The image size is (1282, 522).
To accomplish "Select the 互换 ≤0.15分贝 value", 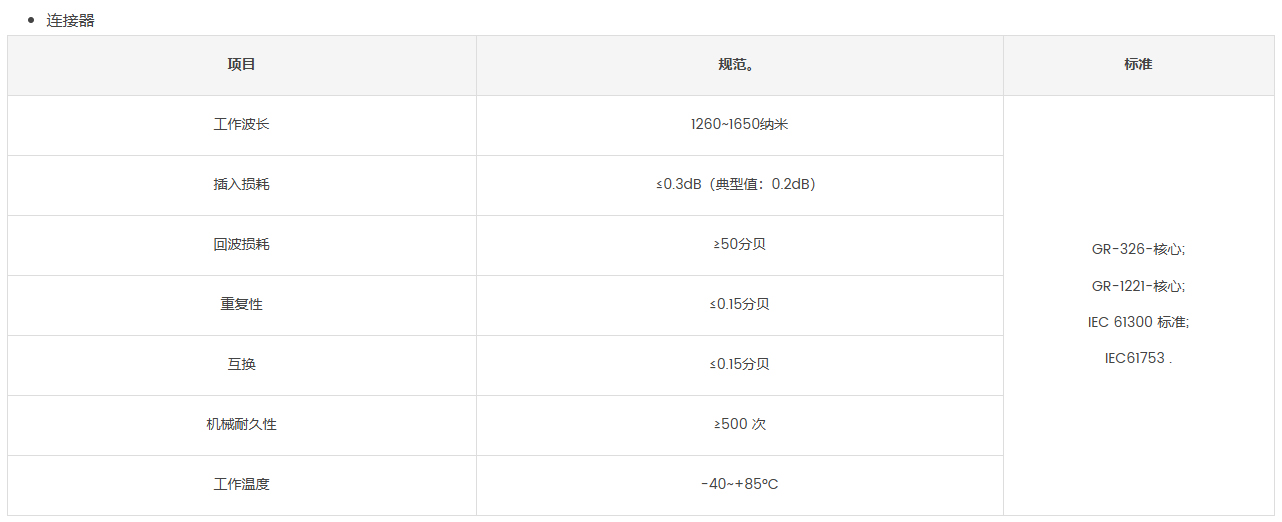I will [x=740, y=365].
